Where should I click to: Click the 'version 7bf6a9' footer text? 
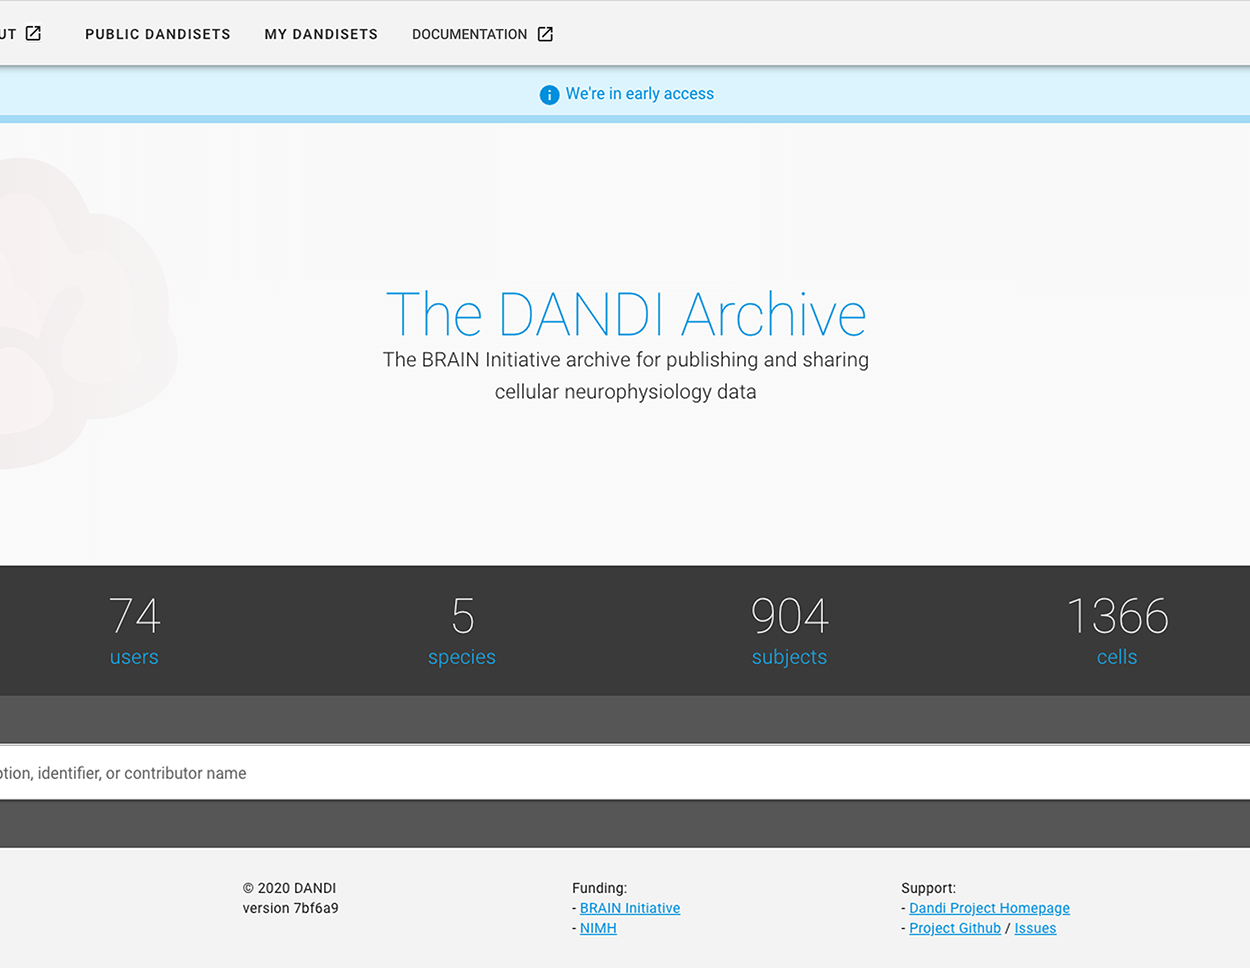coord(290,908)
